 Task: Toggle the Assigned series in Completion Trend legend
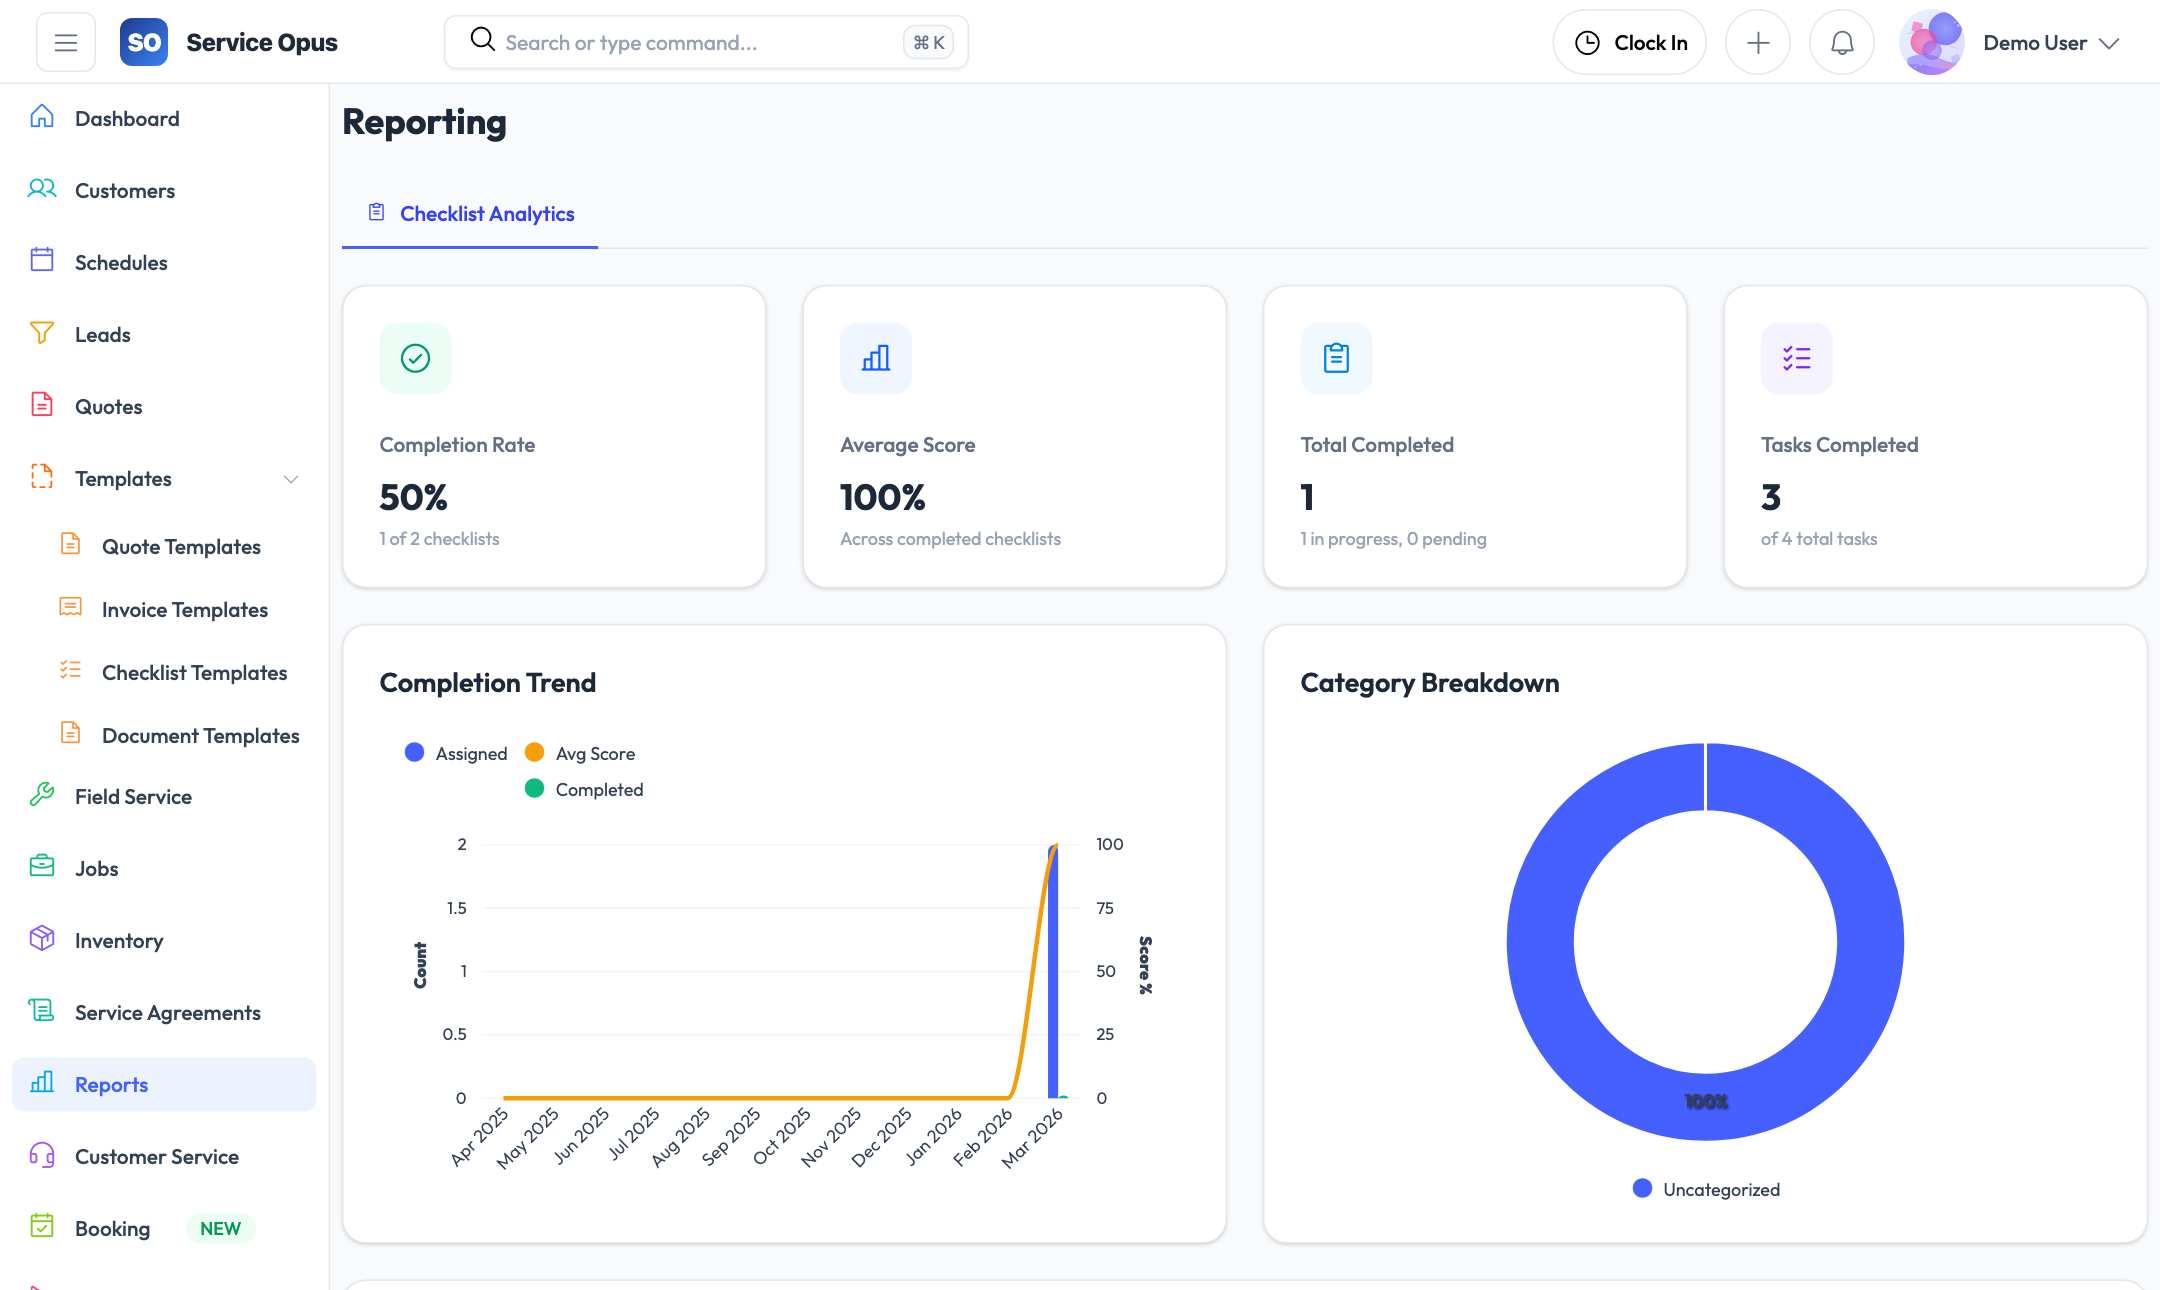(x=455, y=752)
